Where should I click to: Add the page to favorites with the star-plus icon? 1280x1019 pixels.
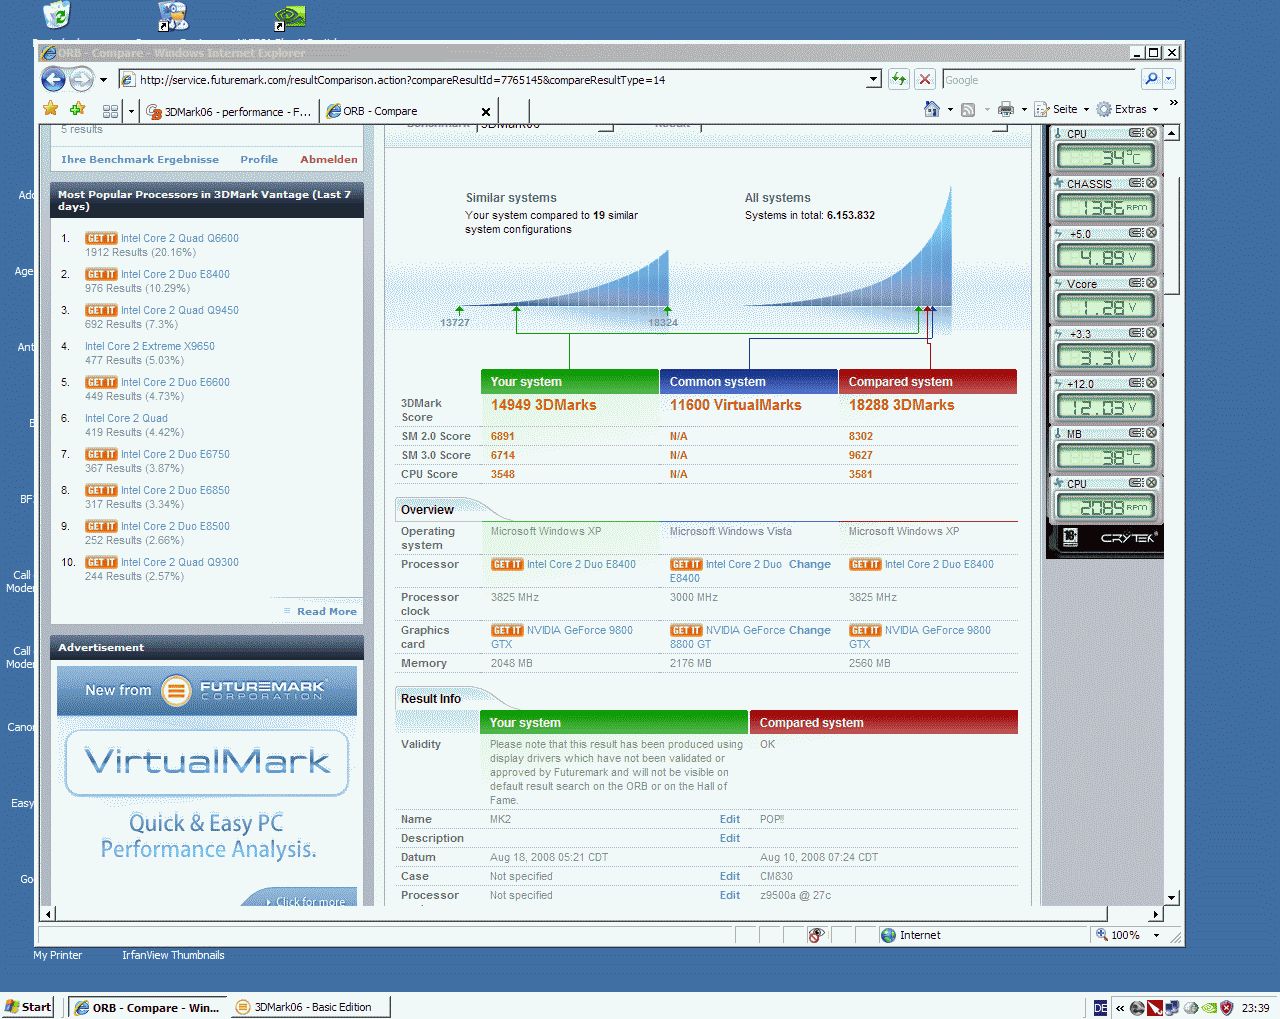[77, 109]
